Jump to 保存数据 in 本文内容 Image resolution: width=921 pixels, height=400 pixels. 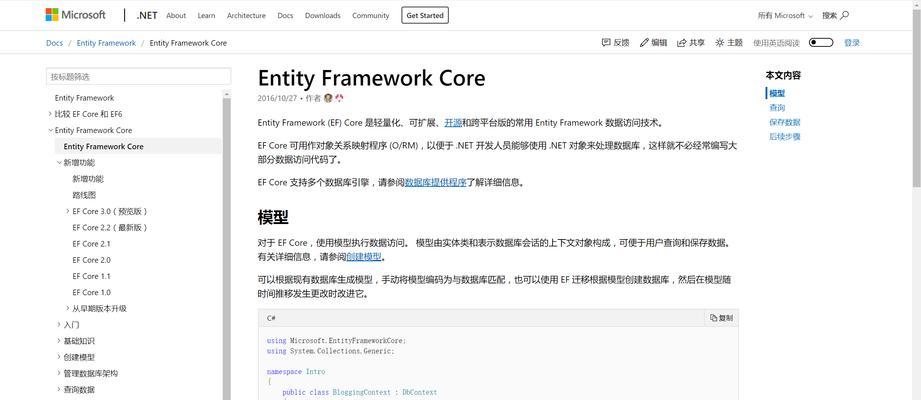pyautogui.click(x=785, y=122)
